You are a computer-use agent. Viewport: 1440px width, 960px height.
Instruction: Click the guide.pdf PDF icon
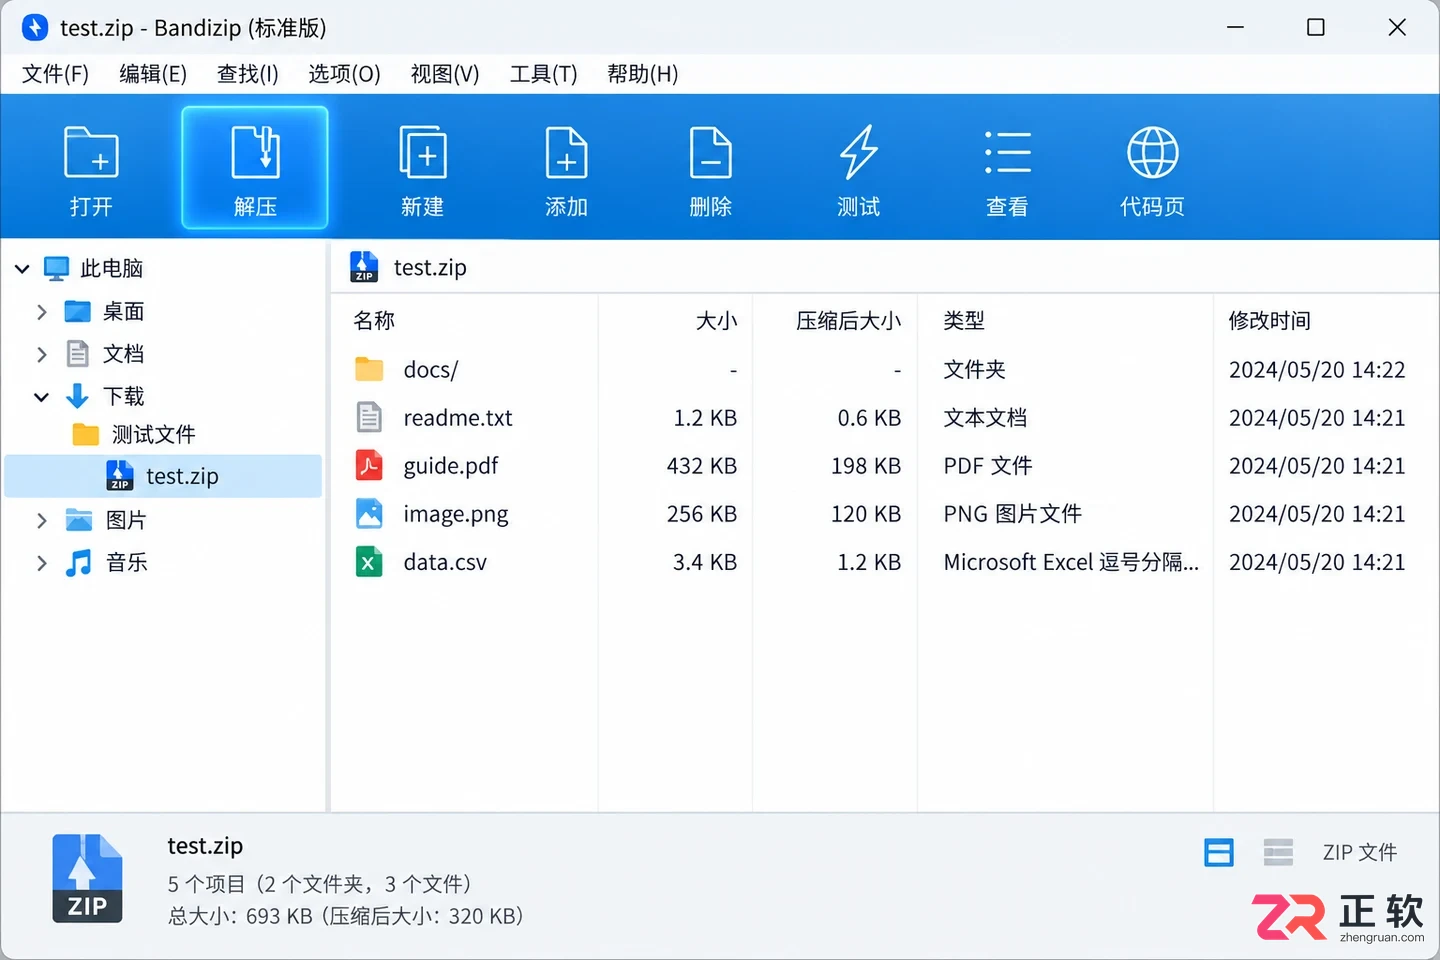[x=369, y=465]
